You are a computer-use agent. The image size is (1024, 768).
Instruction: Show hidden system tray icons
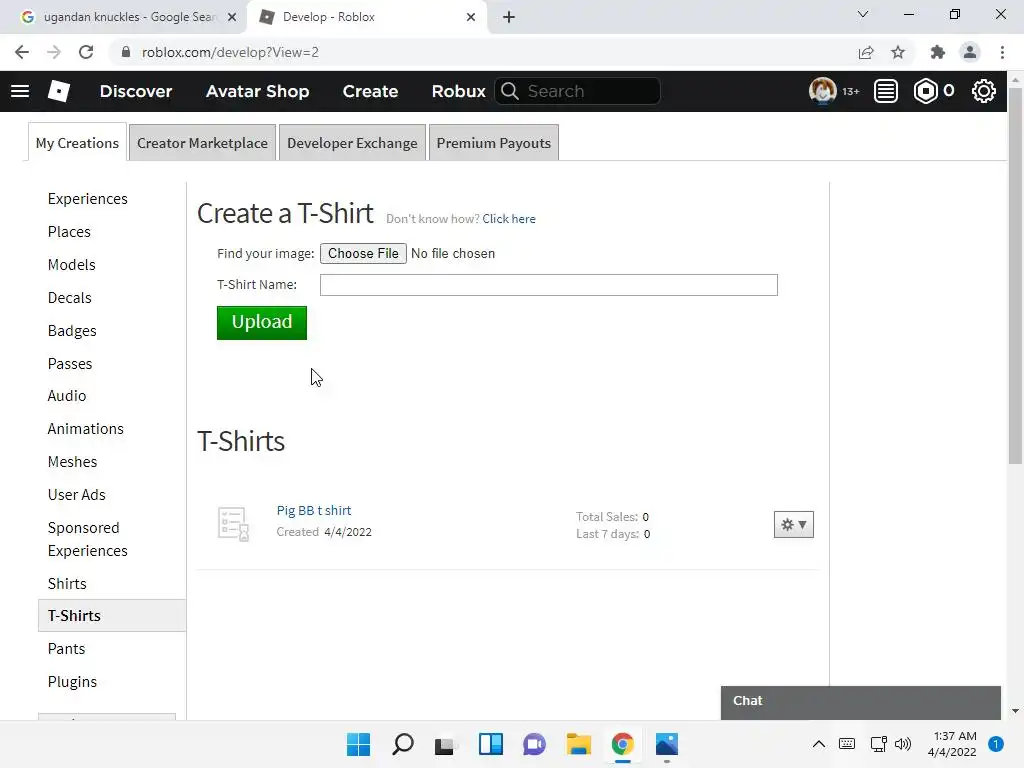pos(818,744)
